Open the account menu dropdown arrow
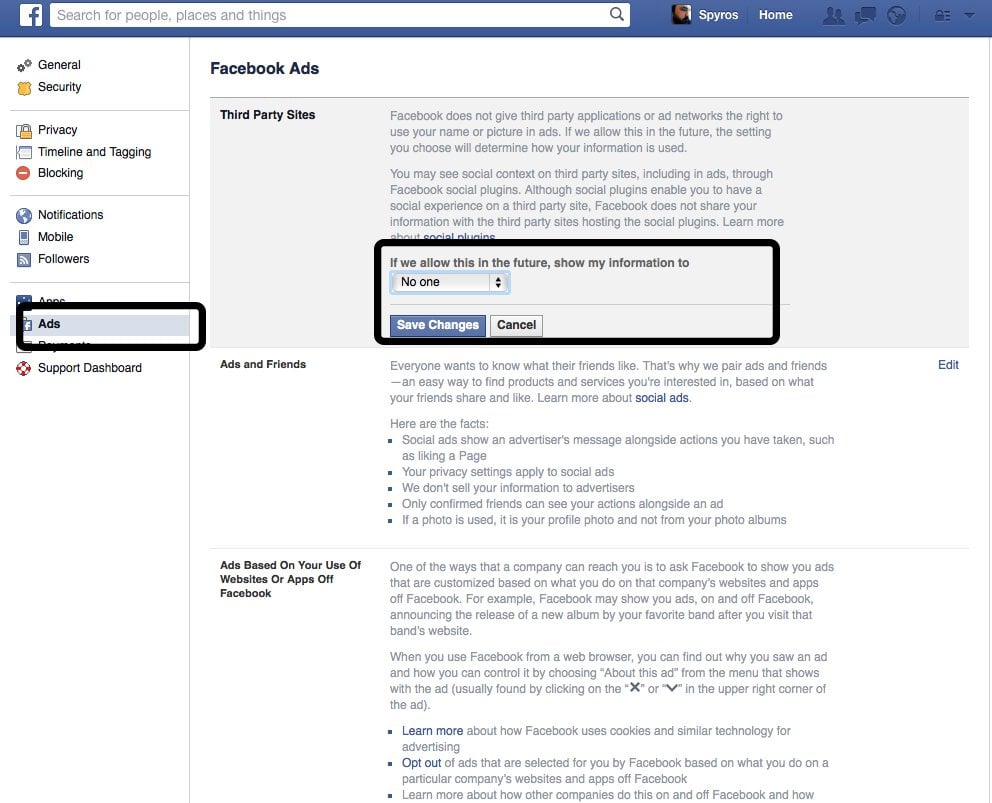 pos(969,15)
